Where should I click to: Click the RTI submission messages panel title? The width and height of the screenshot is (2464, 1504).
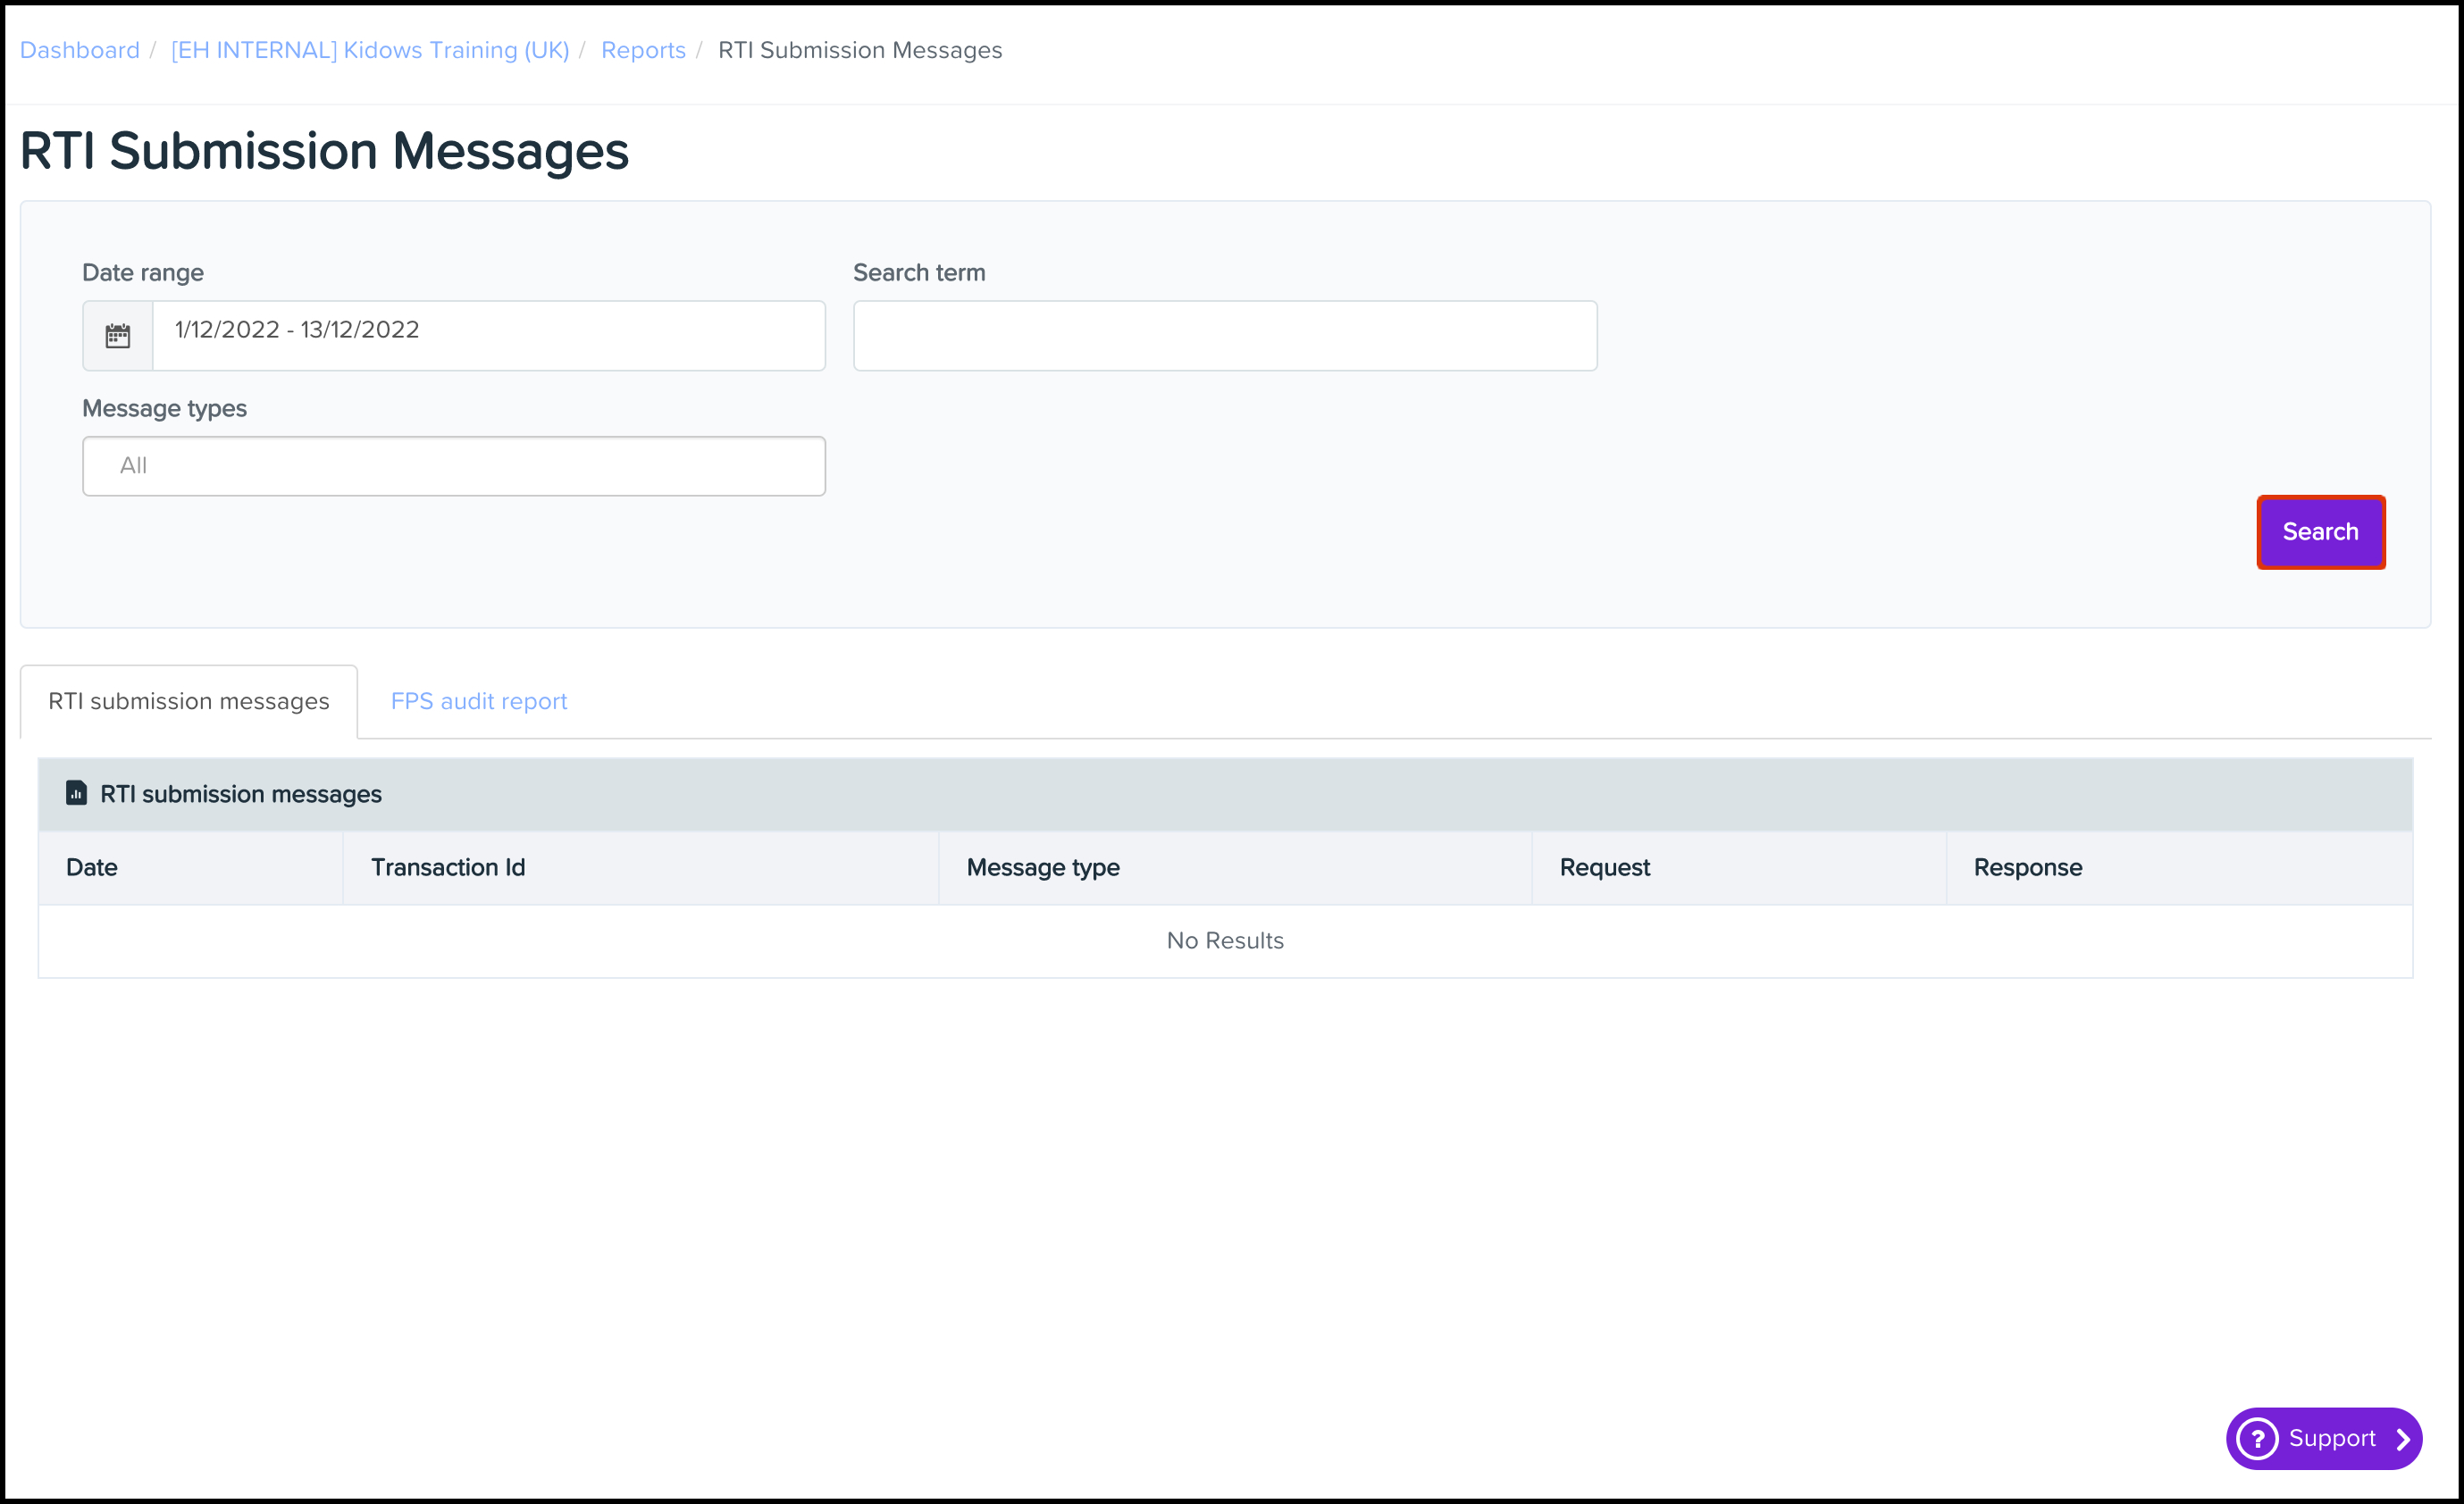click(x=241, y=794)
